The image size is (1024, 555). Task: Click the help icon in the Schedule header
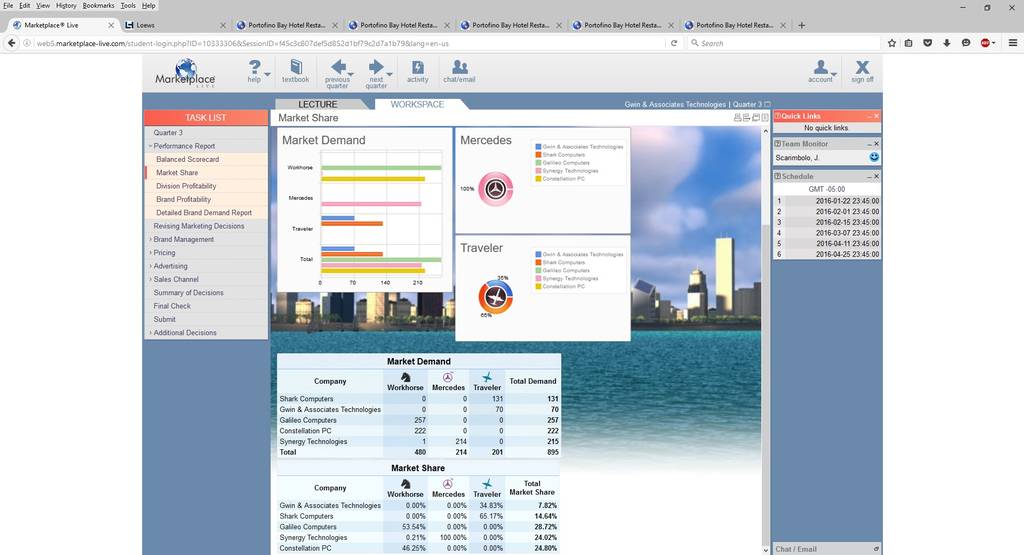(x=778, y=176)
